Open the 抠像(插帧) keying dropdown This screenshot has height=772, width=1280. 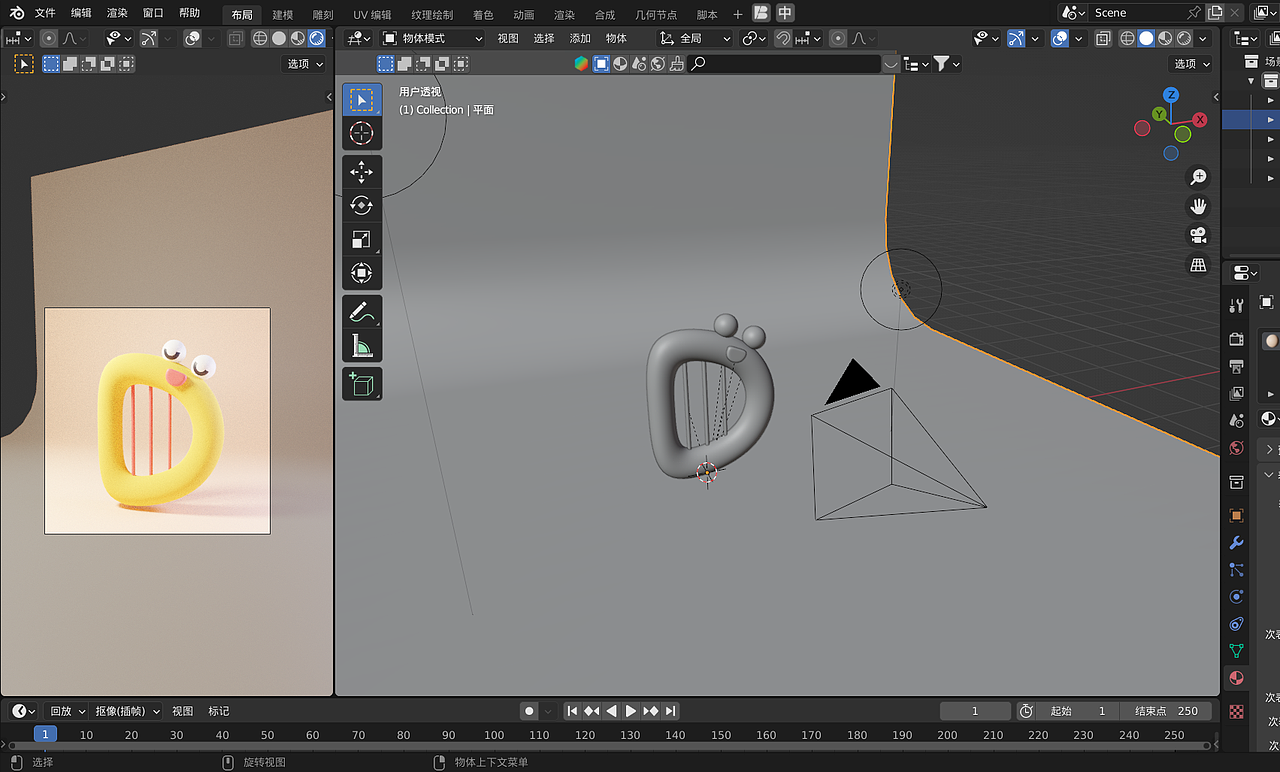[x=127, y=711]
